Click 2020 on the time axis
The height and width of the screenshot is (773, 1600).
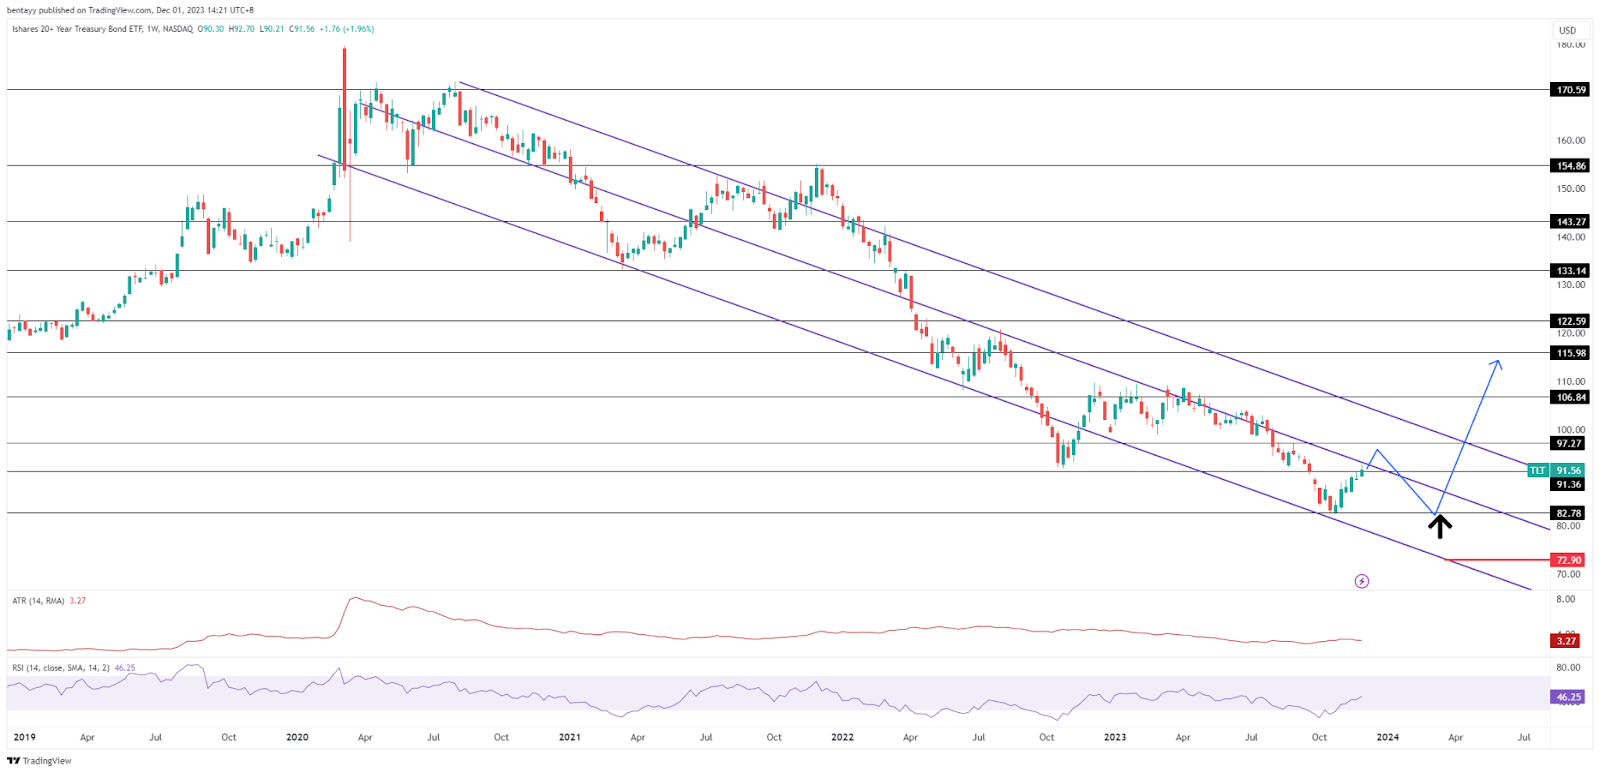(x=297, y=737)
